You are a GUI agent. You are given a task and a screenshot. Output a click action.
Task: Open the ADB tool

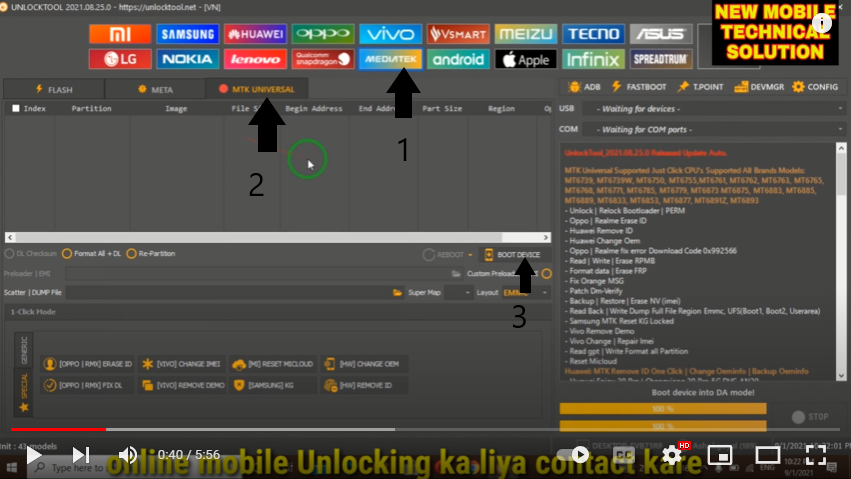tap(584, 87)
